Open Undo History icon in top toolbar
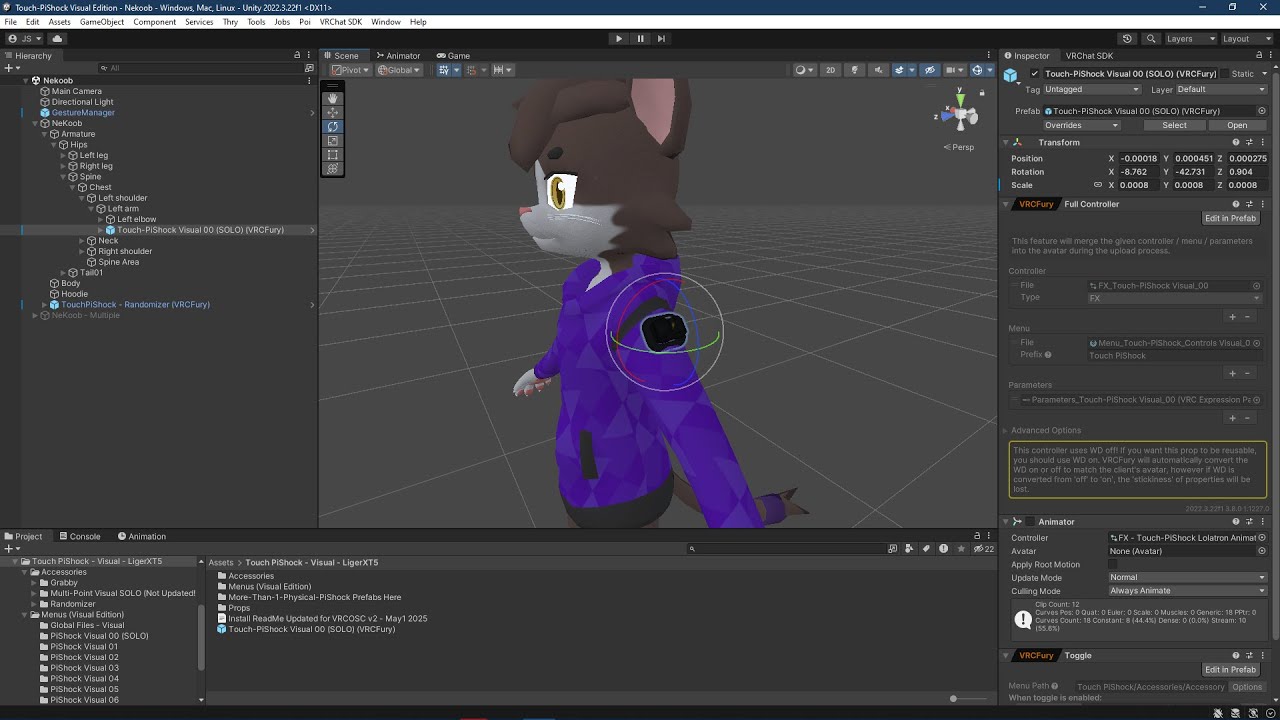 1127,39
